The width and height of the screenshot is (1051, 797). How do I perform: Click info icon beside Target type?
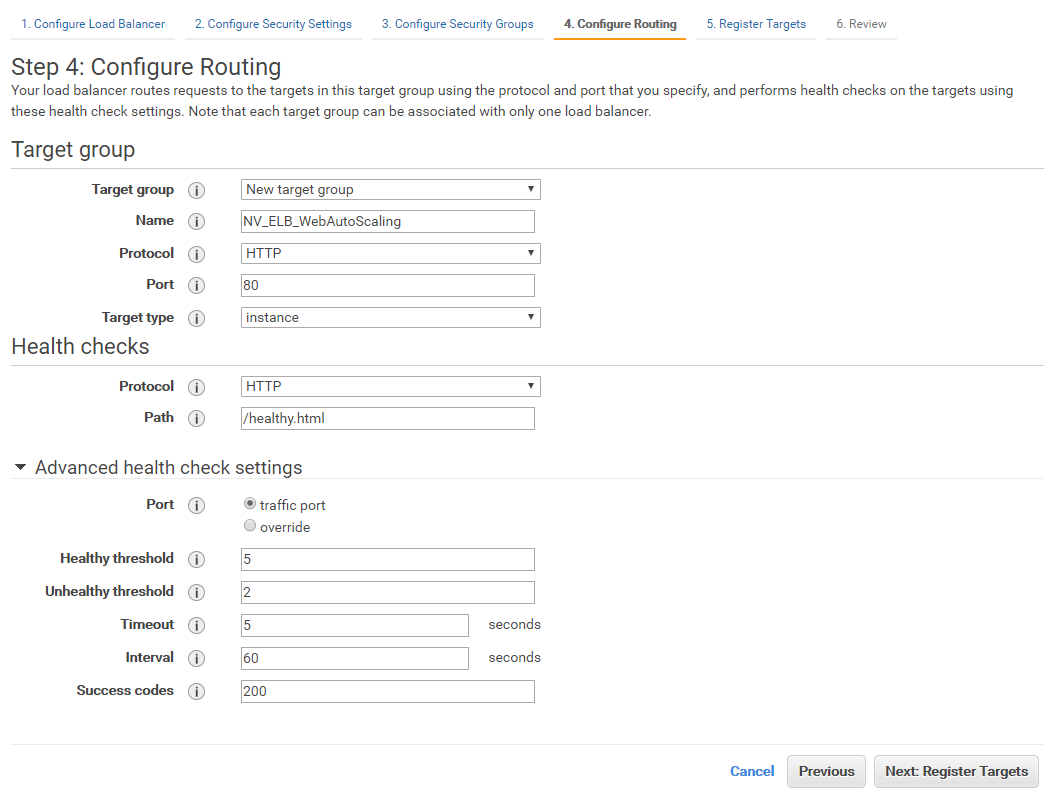click(197, 318)
